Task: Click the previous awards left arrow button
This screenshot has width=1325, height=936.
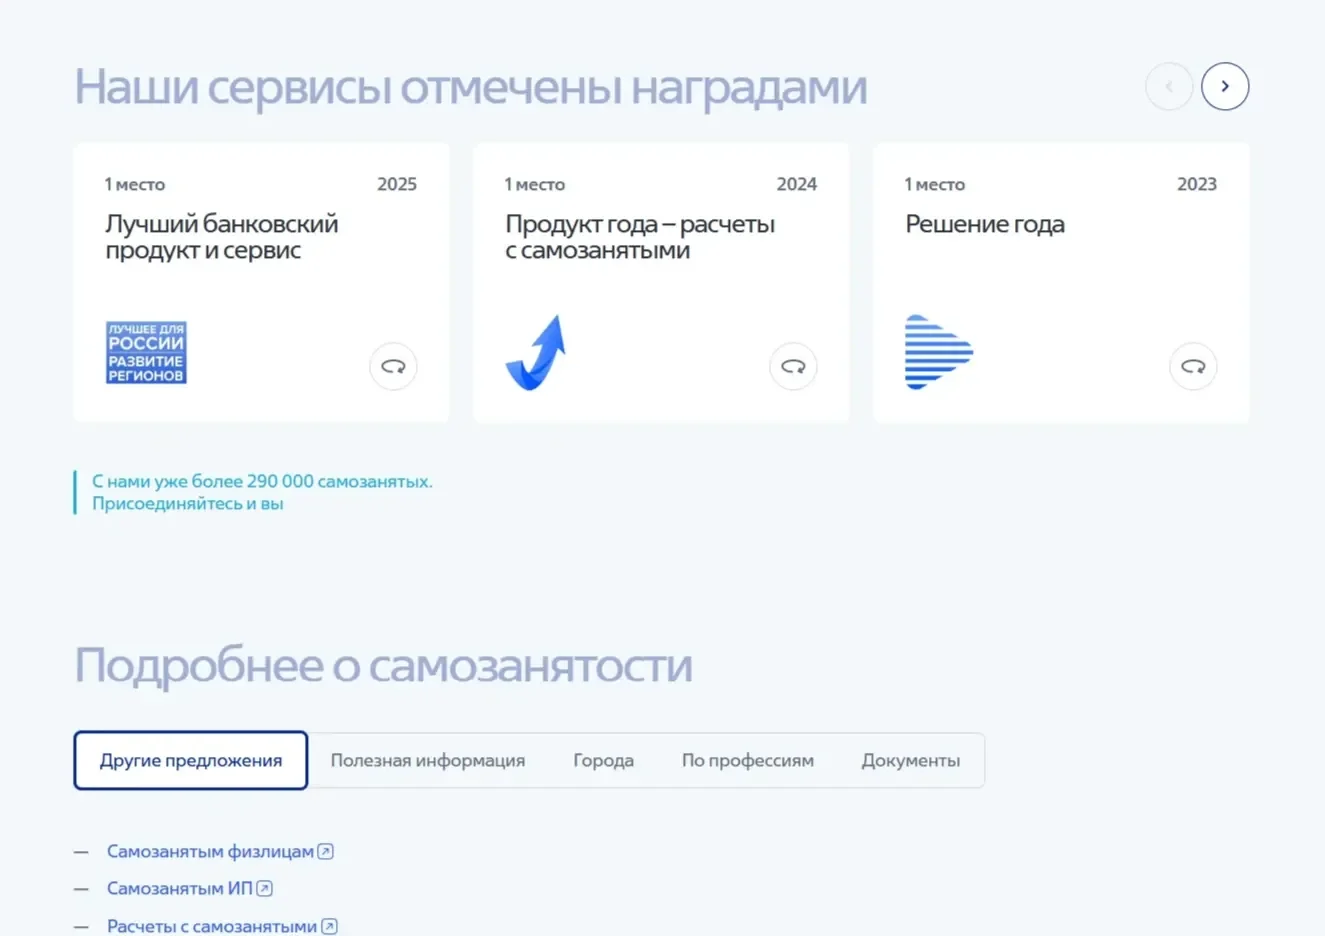Action: click(1169, 86)
